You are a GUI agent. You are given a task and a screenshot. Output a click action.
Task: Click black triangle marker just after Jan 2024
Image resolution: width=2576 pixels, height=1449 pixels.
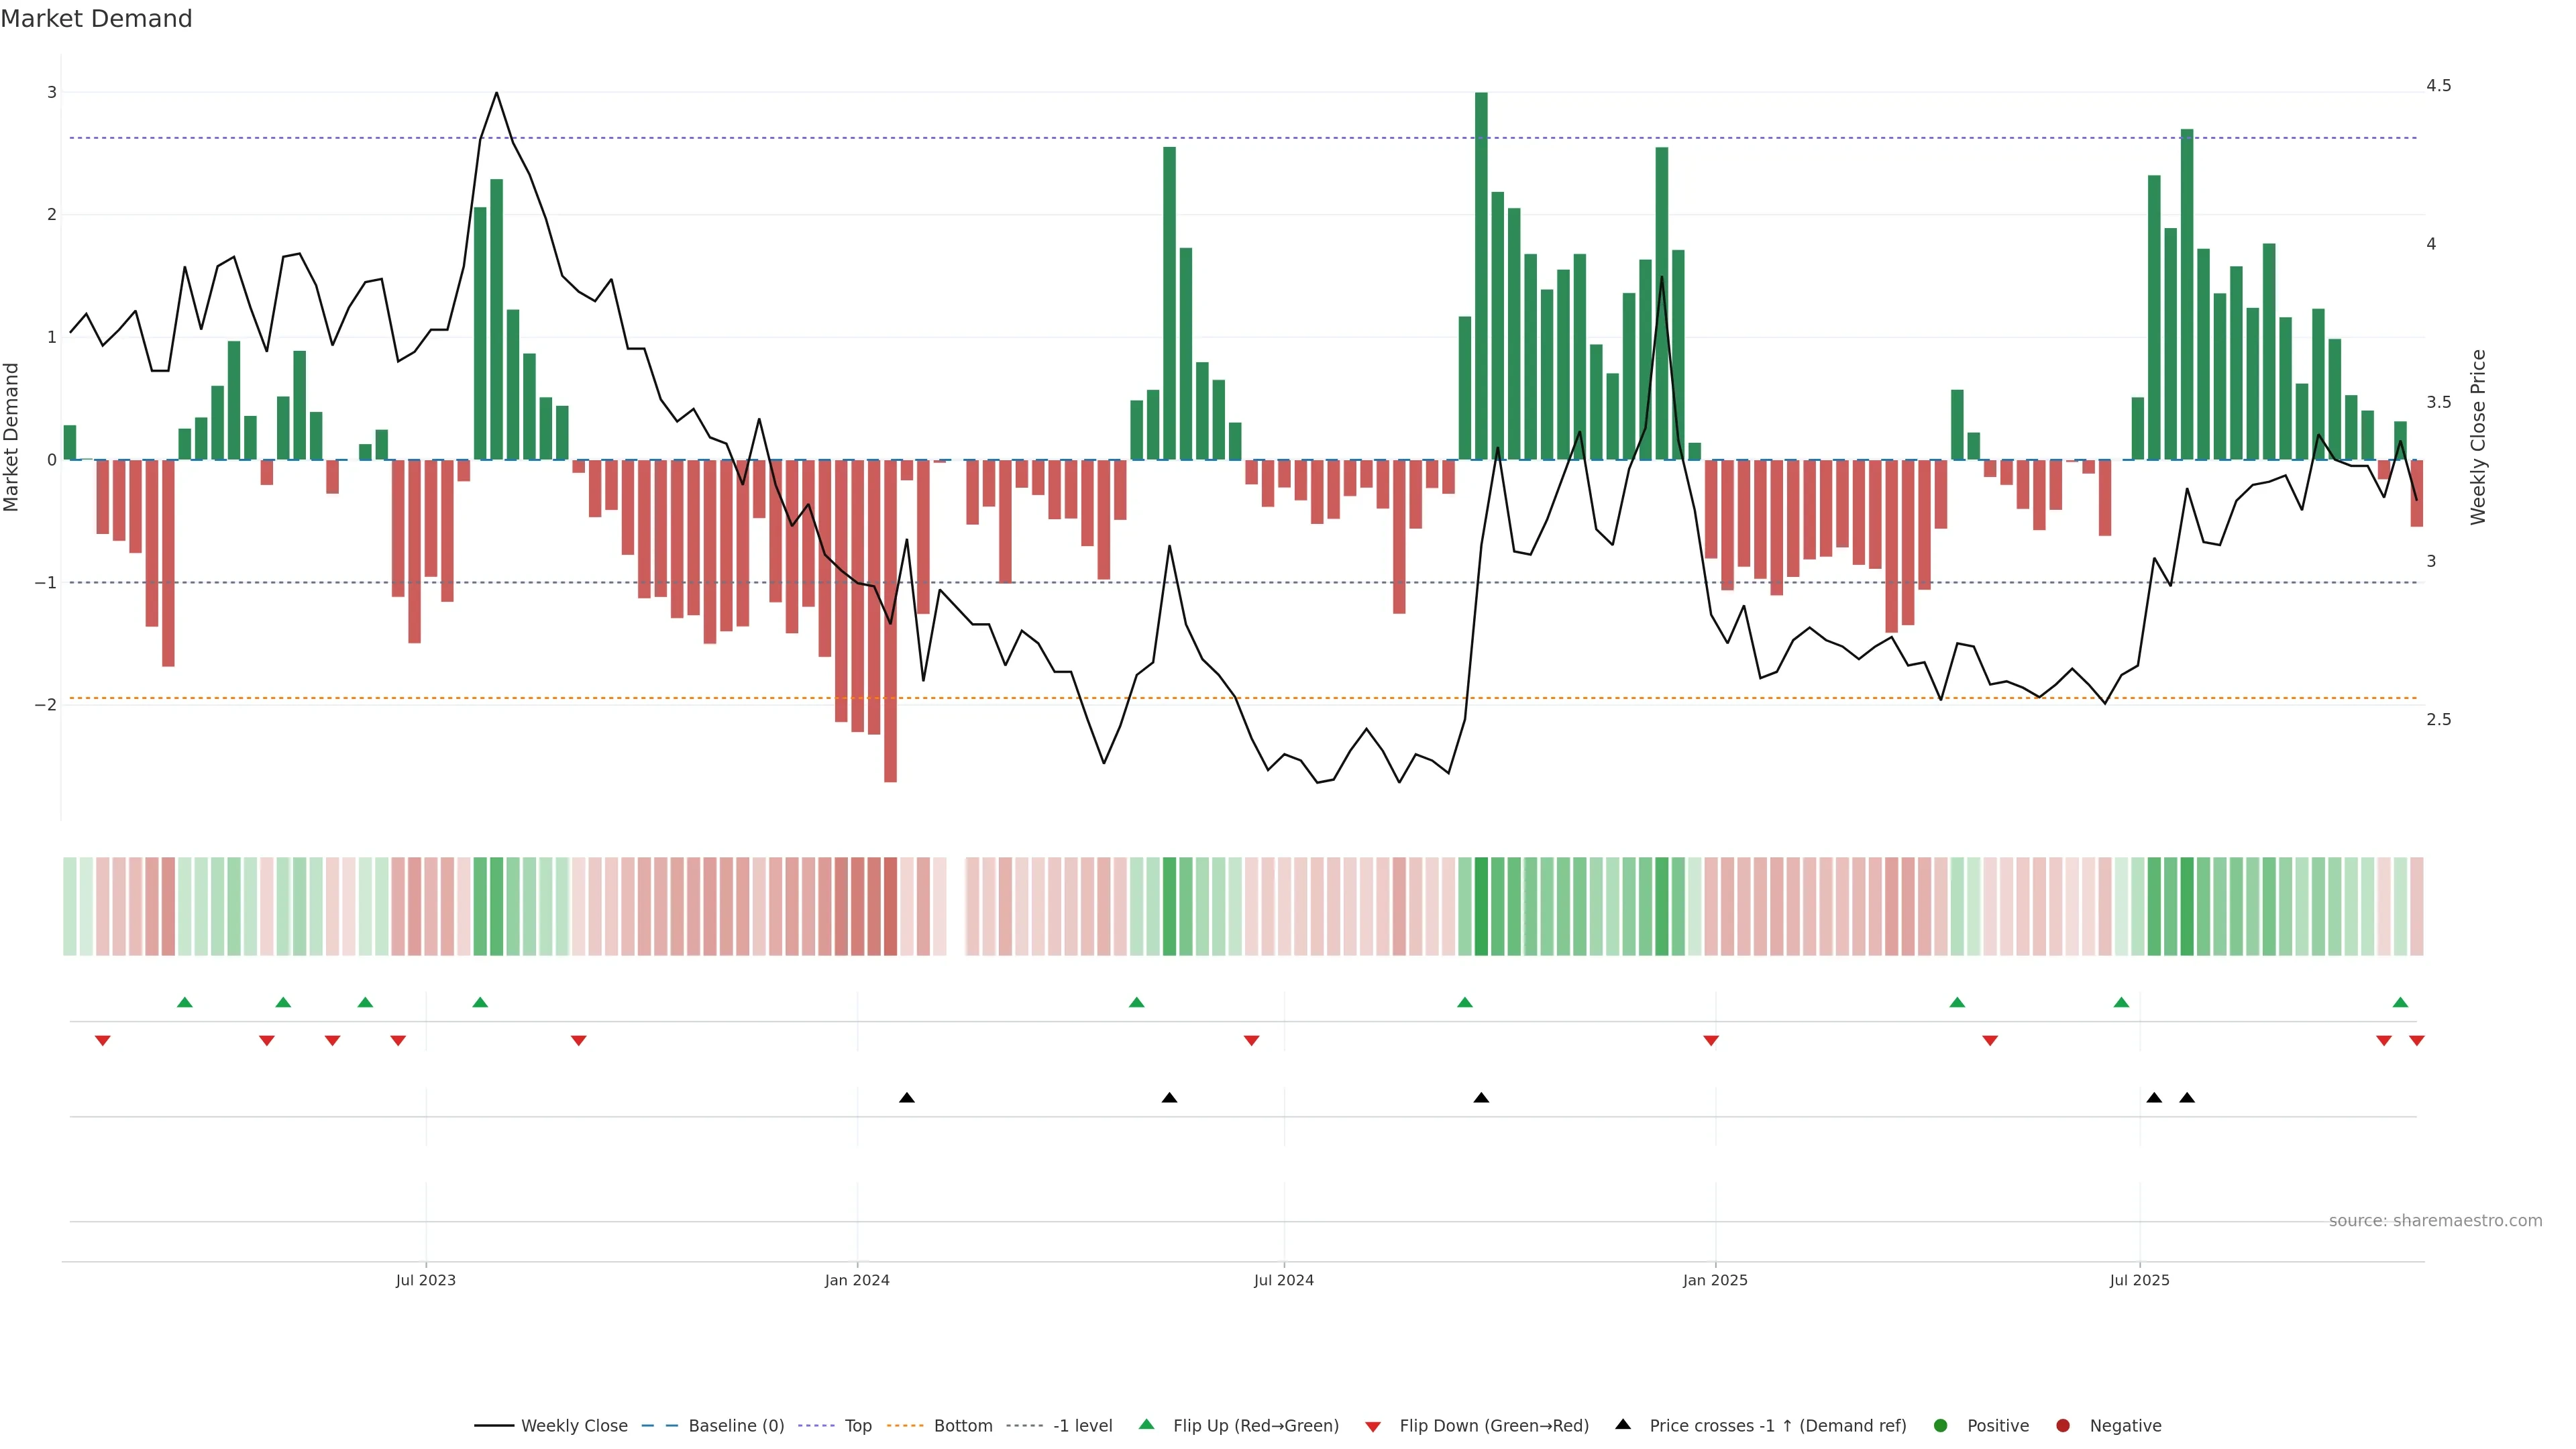tap(907, 1098)
